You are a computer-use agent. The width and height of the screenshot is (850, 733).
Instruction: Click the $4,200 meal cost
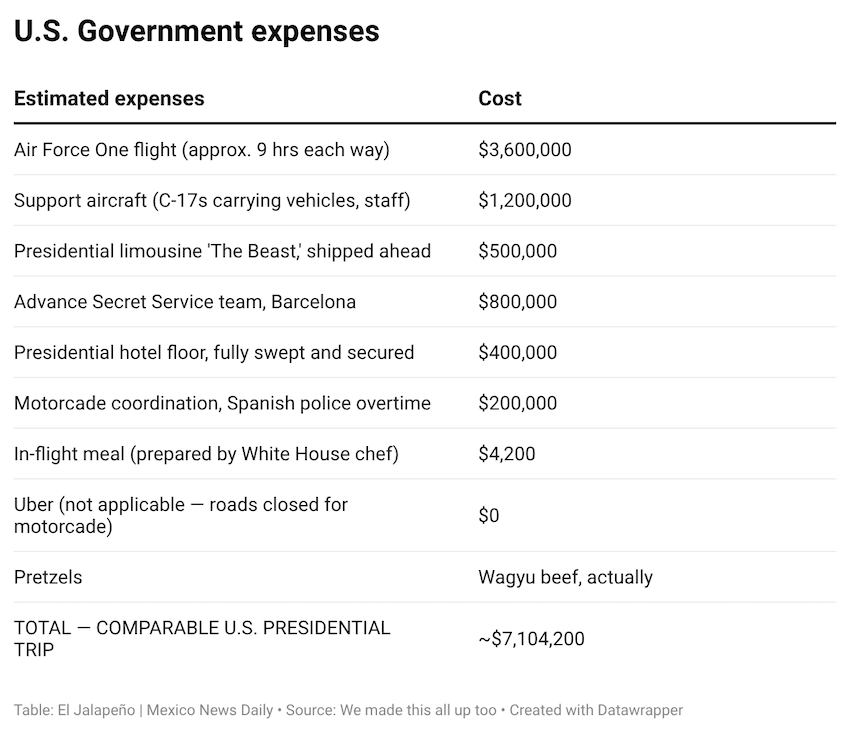coord(507,454)
